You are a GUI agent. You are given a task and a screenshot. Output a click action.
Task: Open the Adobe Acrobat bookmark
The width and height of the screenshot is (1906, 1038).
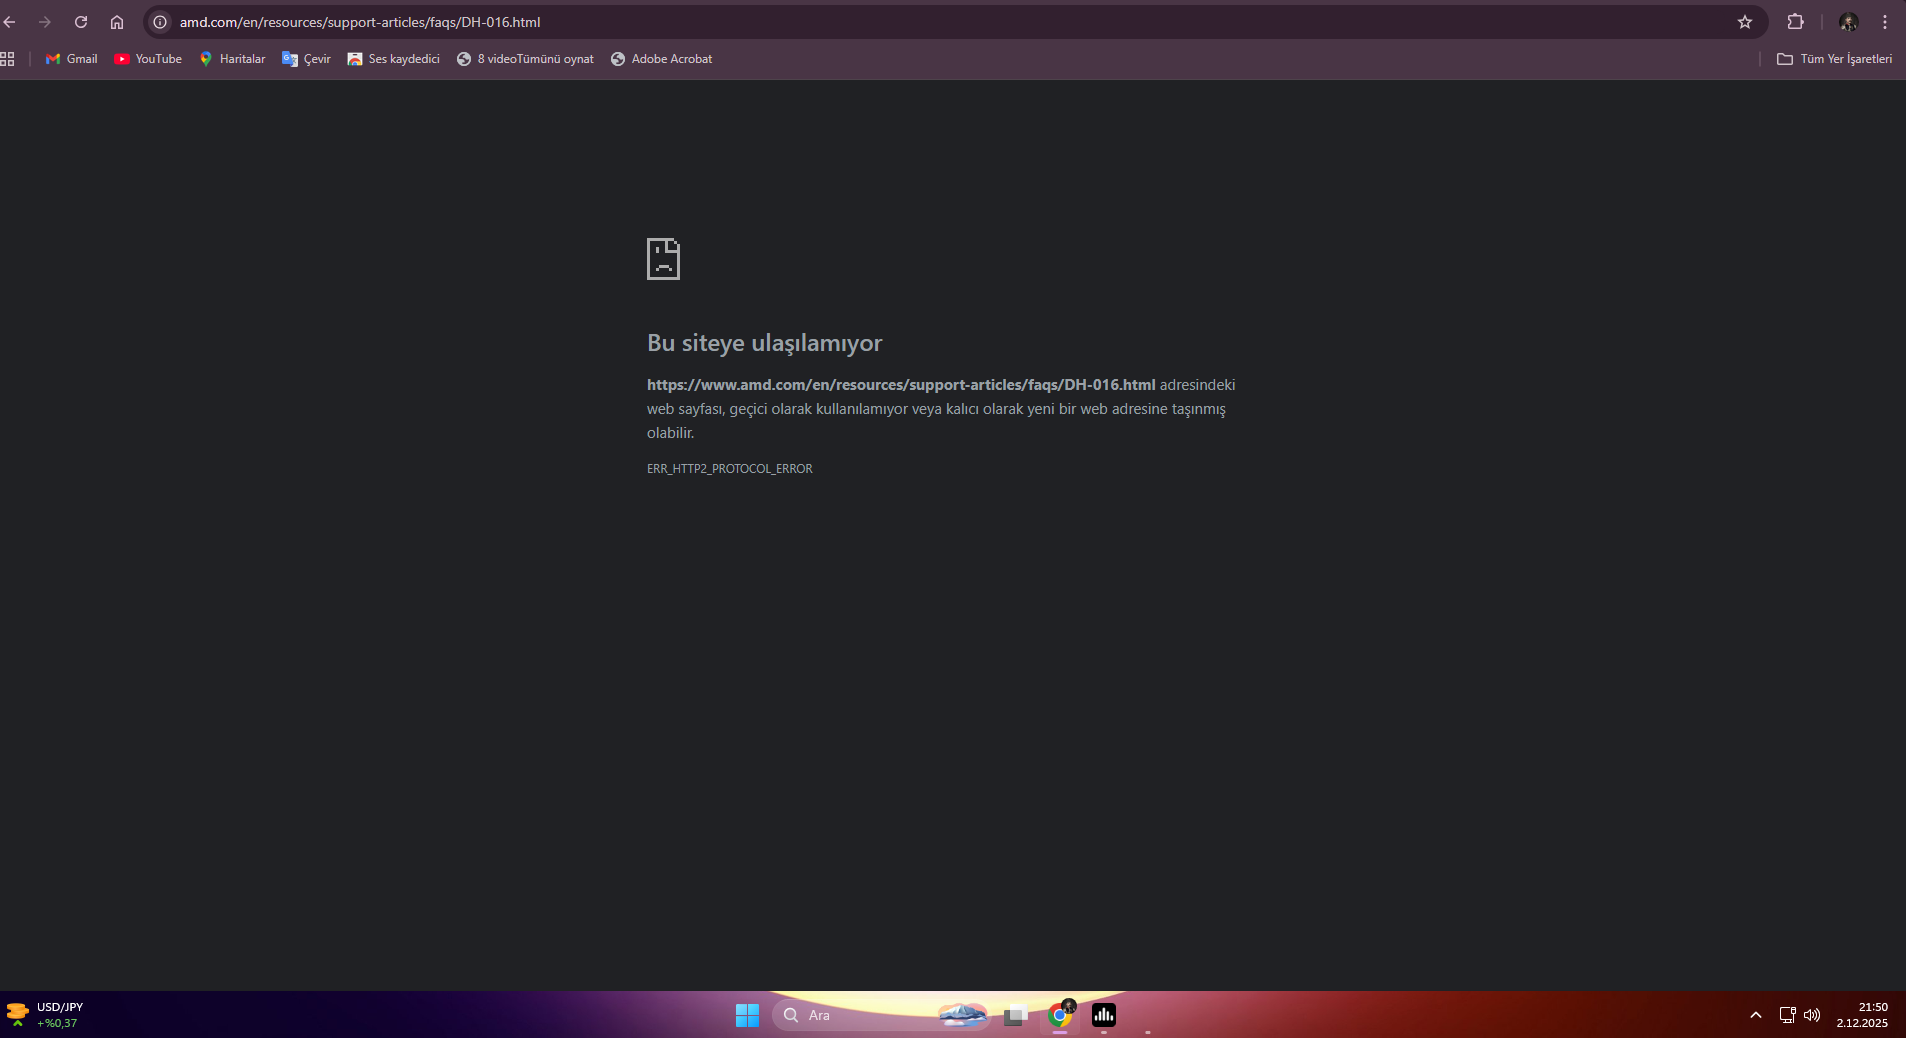click(x=662, y=59)
